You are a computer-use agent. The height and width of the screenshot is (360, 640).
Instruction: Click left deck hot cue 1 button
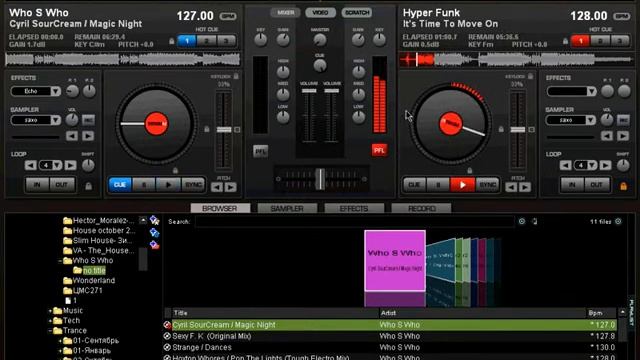click(x=187, y=41)
